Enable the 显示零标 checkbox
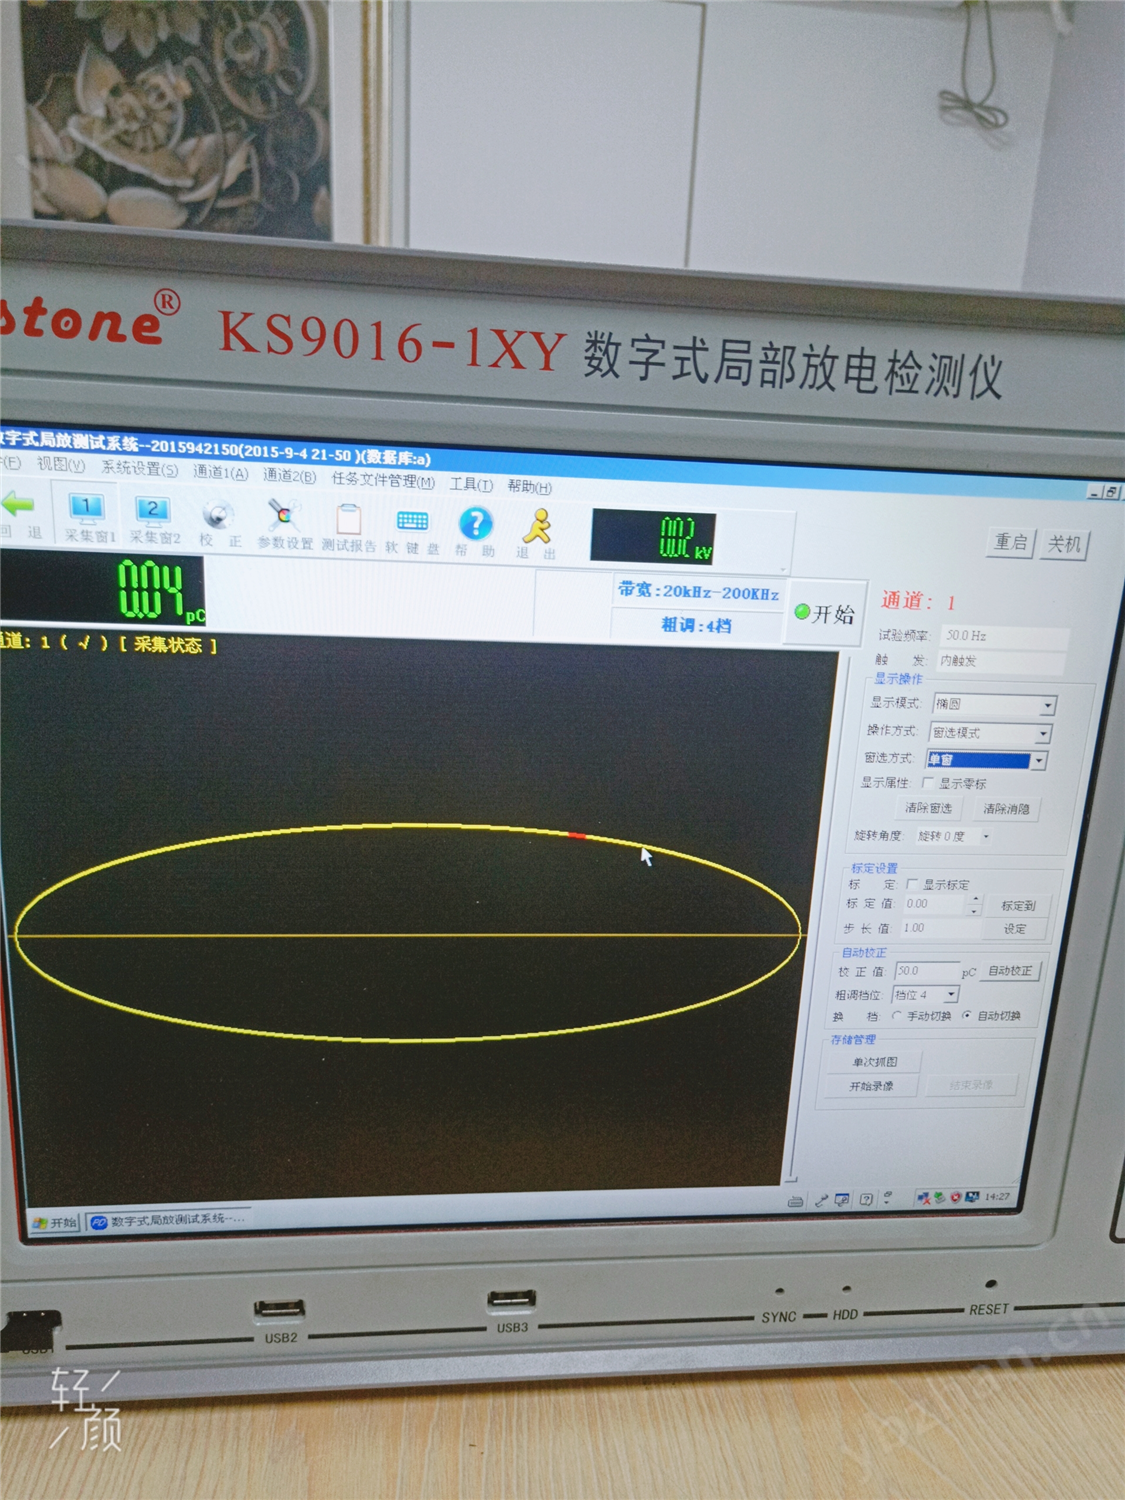The width and height of the screenshot is (1125, 1500). pyautogui.click(x=928, y=783)
